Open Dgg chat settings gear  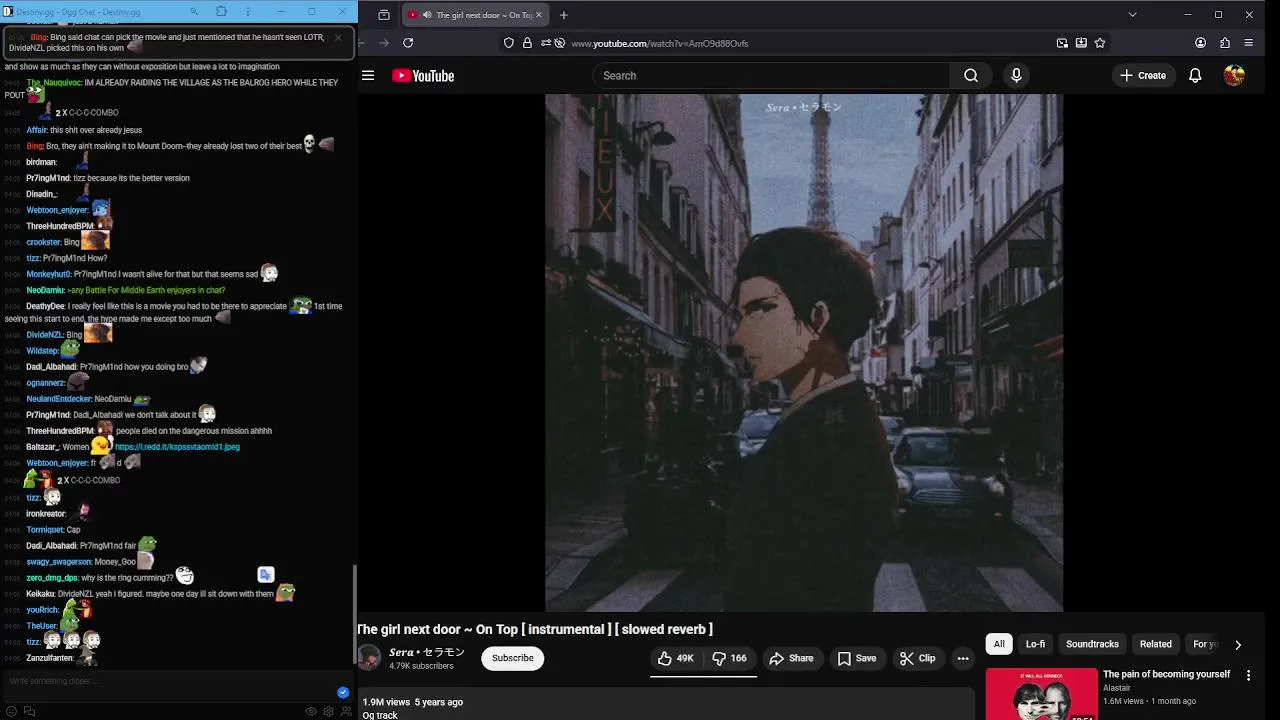click(328, 711)
